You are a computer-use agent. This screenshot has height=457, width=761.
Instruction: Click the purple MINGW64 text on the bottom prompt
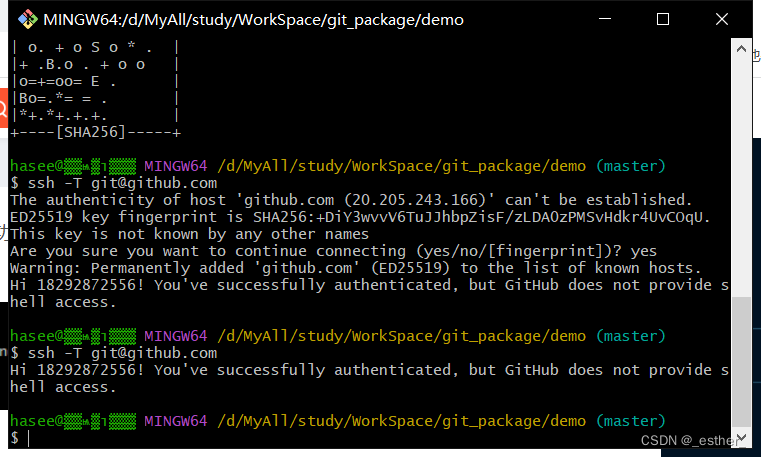pos(176,421)
